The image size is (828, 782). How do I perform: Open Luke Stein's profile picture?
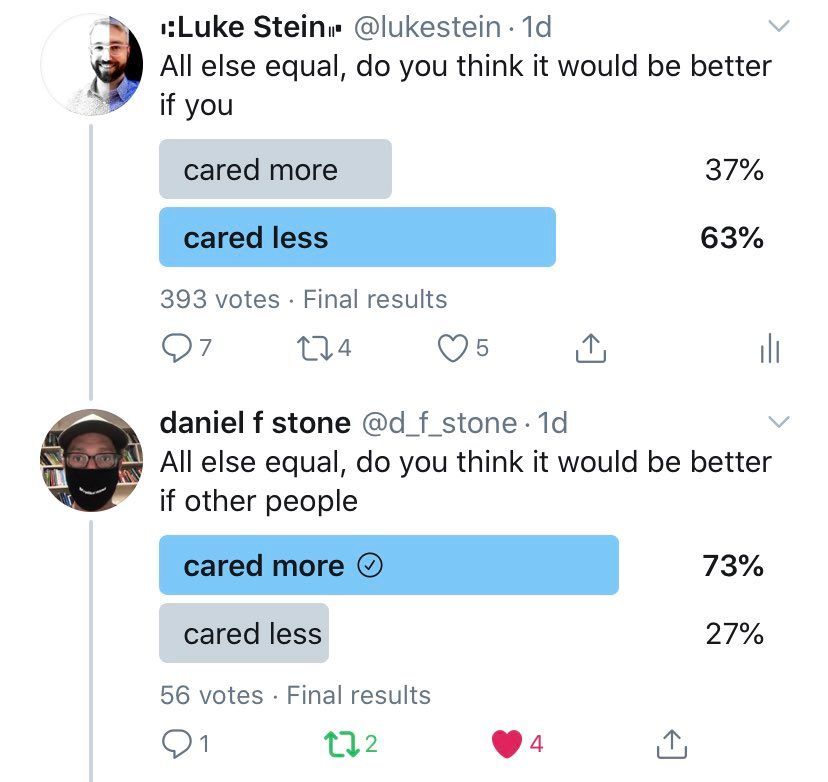point(91,65)
